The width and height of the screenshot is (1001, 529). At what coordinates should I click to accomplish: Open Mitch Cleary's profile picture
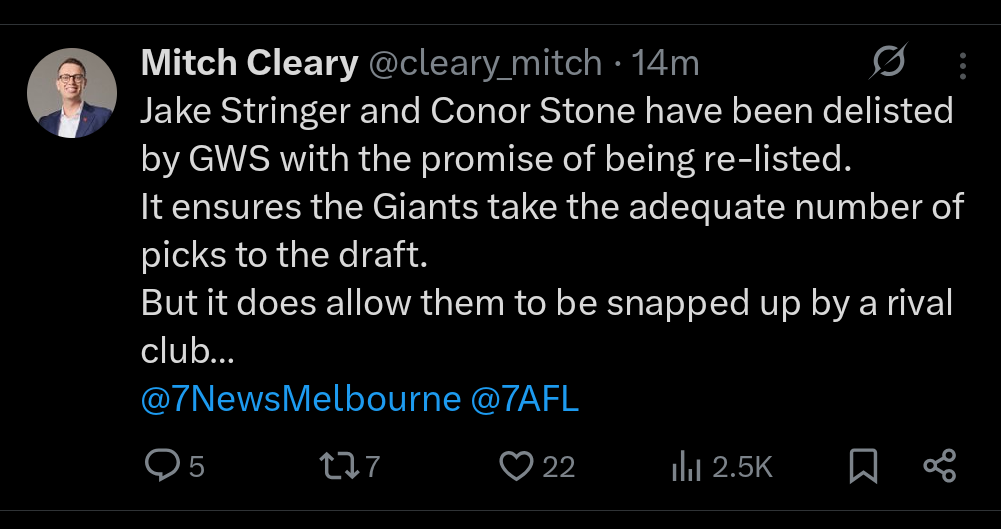click(72, 93)
